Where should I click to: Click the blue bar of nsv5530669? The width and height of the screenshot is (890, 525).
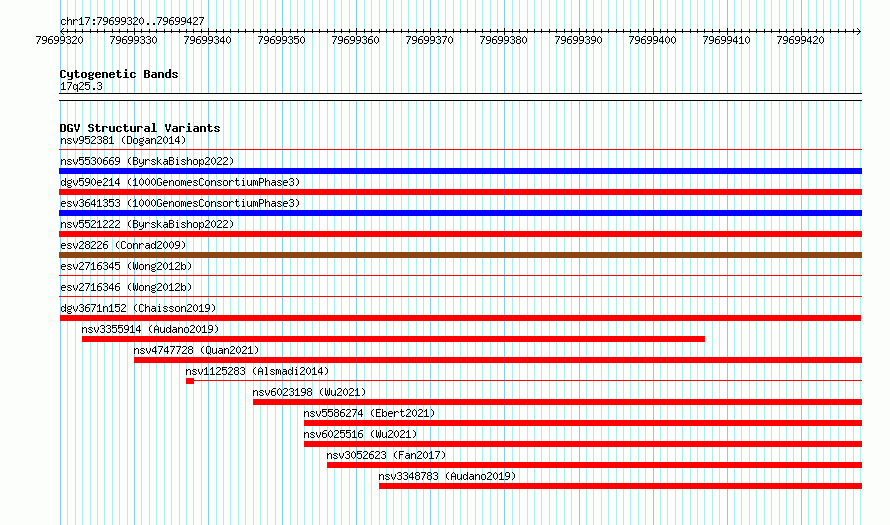coord(460,171)
